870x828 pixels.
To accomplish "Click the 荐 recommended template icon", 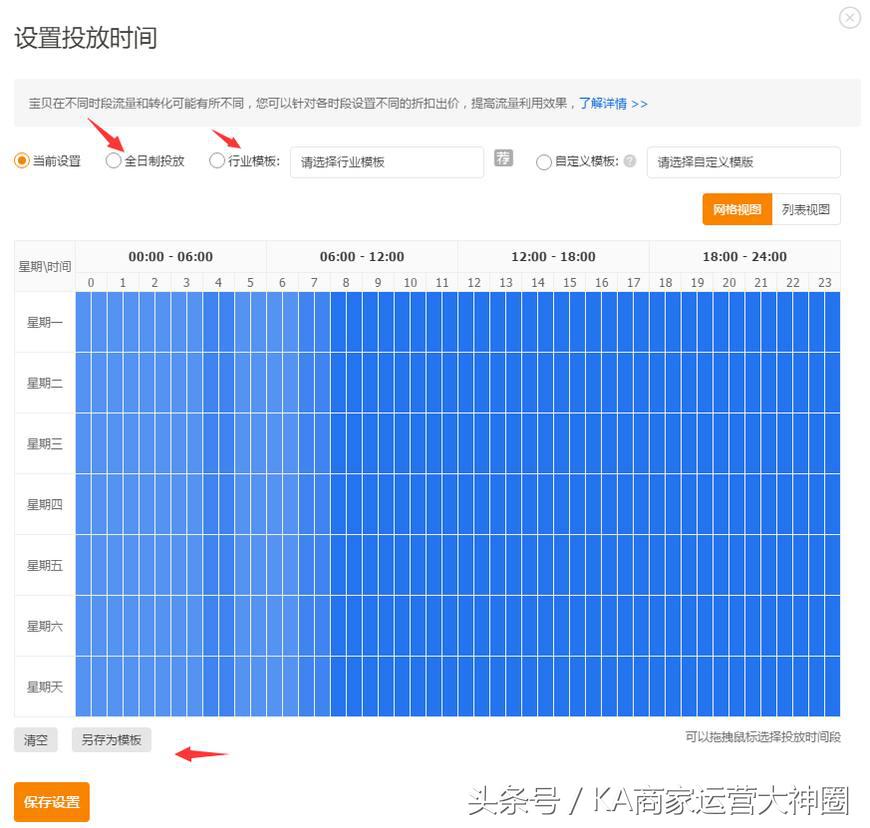I will tap(502, 158).
